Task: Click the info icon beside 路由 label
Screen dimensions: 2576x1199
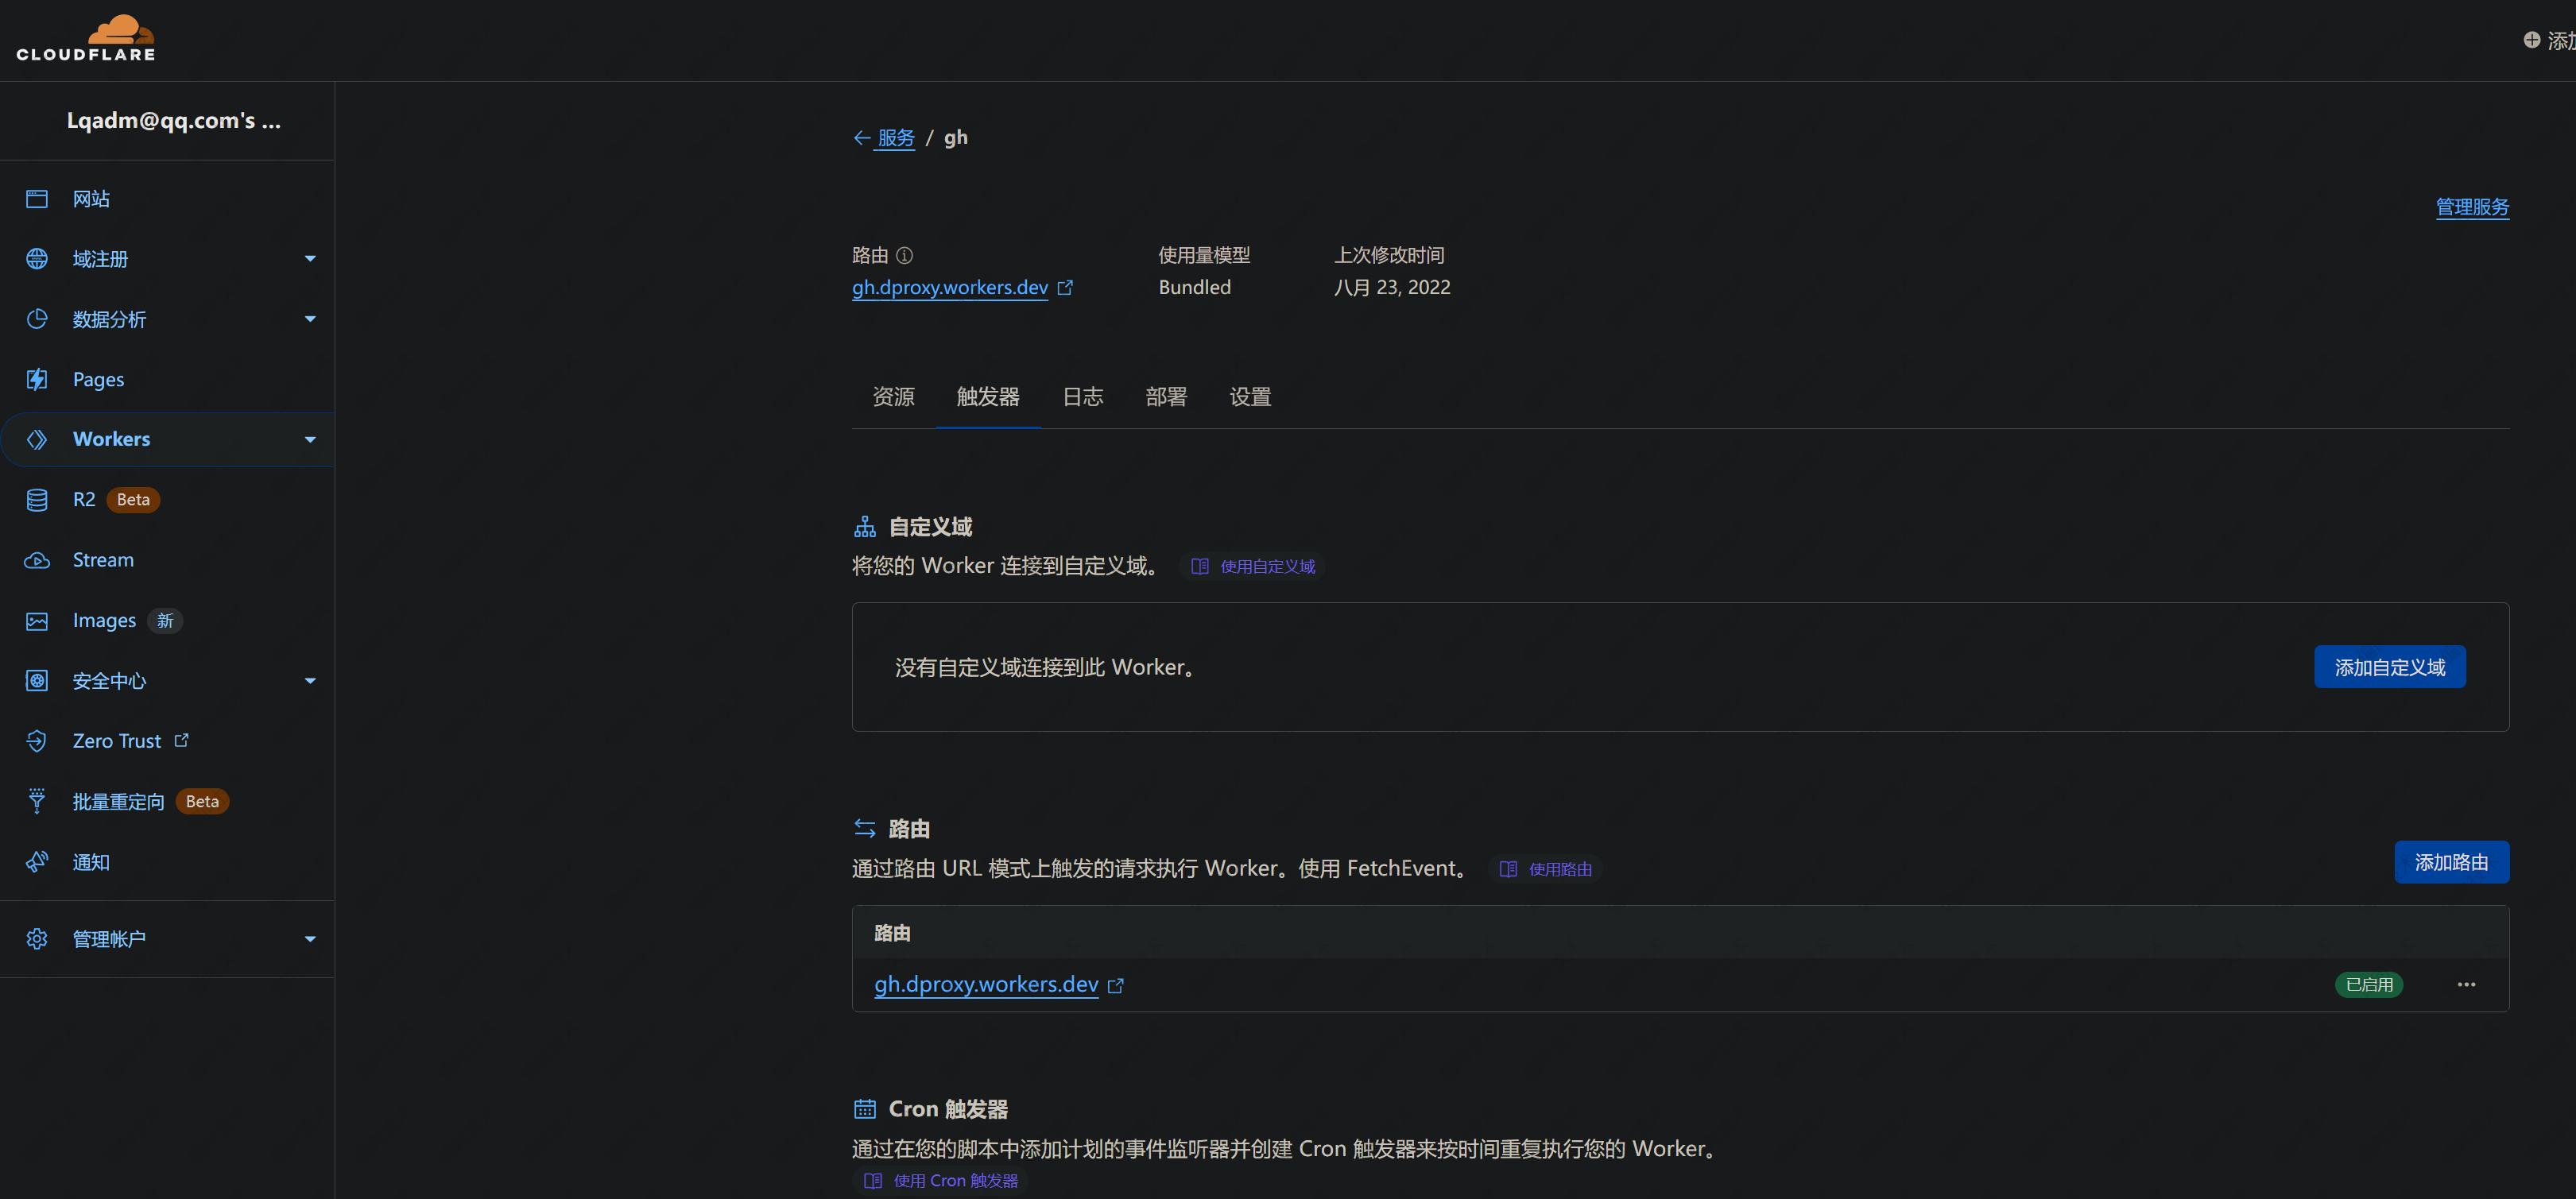Action: (x=904, y=255)
